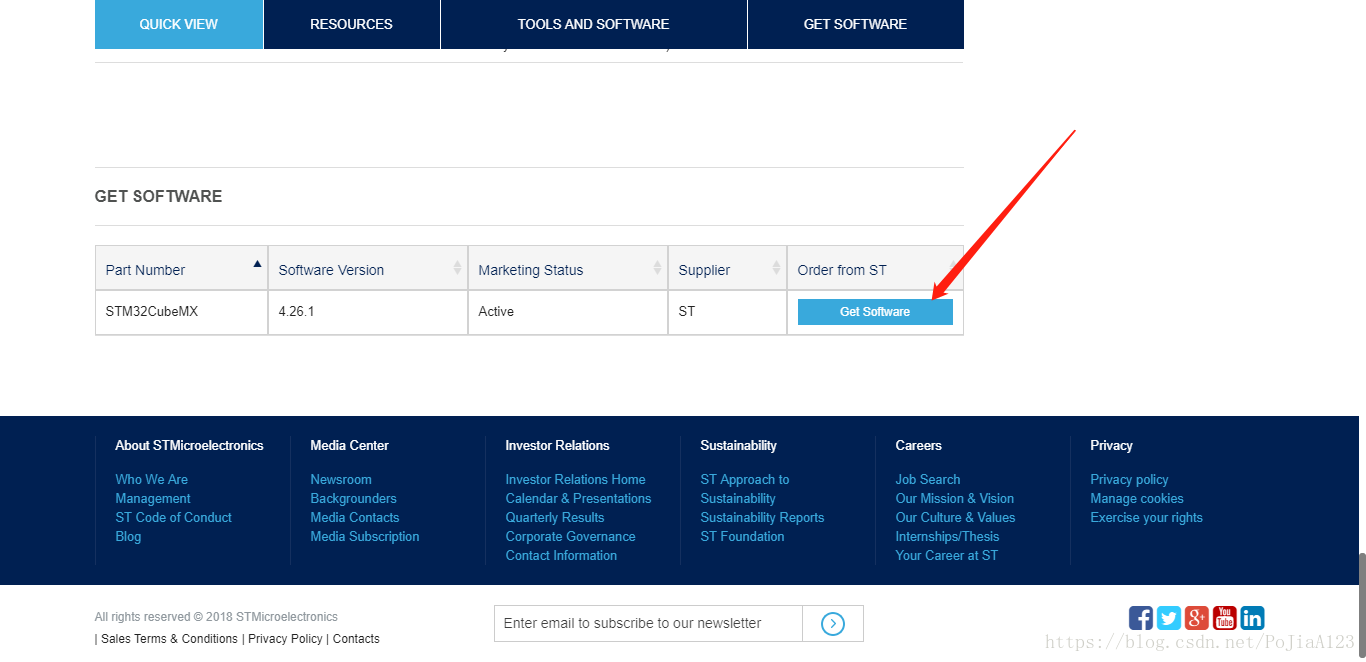This screenshot has width=1366, height=662.
Task: Open the ST Foundation link
Action: point(743,537)
